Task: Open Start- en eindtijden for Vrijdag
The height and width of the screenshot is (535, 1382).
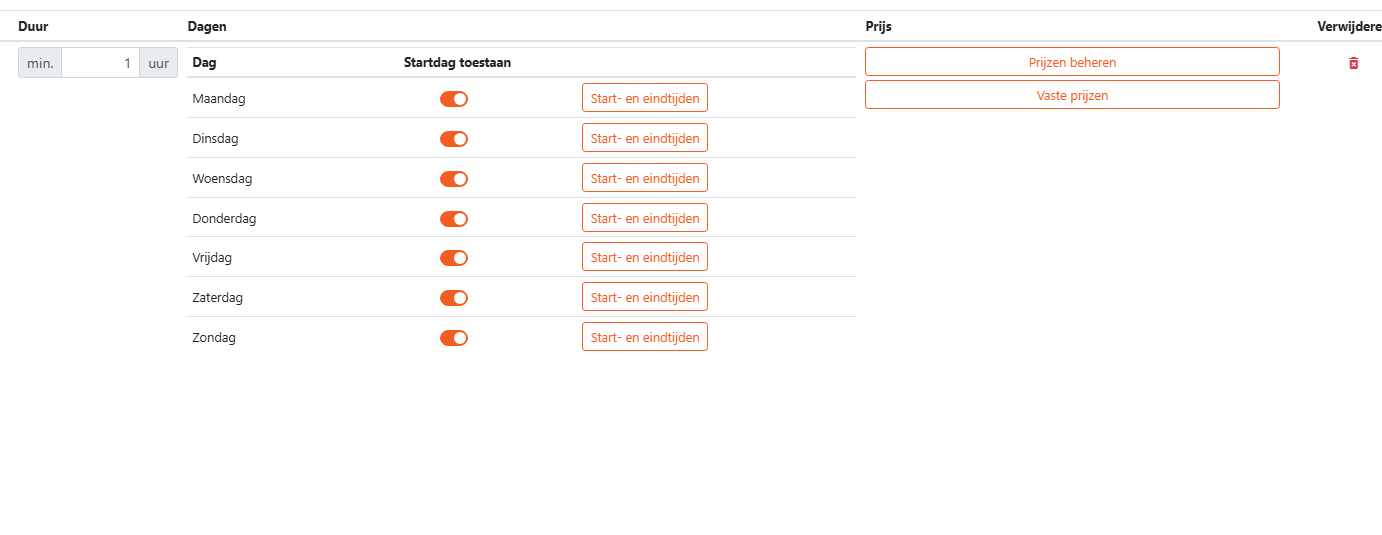Action: pos(645,257)
